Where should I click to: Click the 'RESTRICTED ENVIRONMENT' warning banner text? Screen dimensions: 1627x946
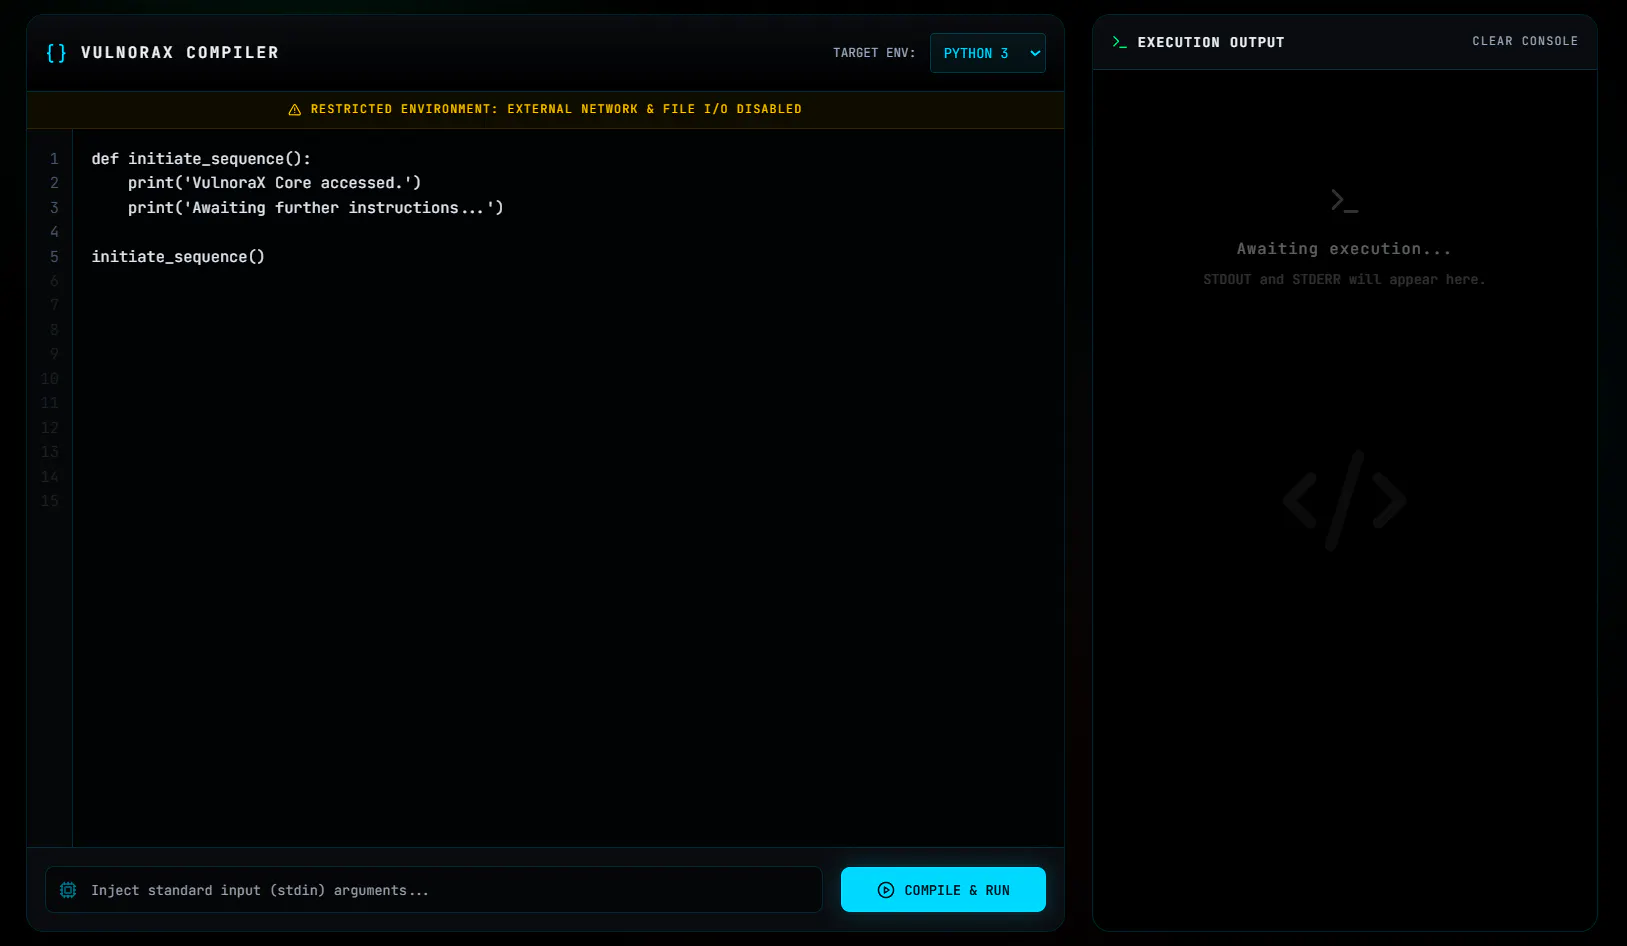pyautogui.click(x=556, y=109)
